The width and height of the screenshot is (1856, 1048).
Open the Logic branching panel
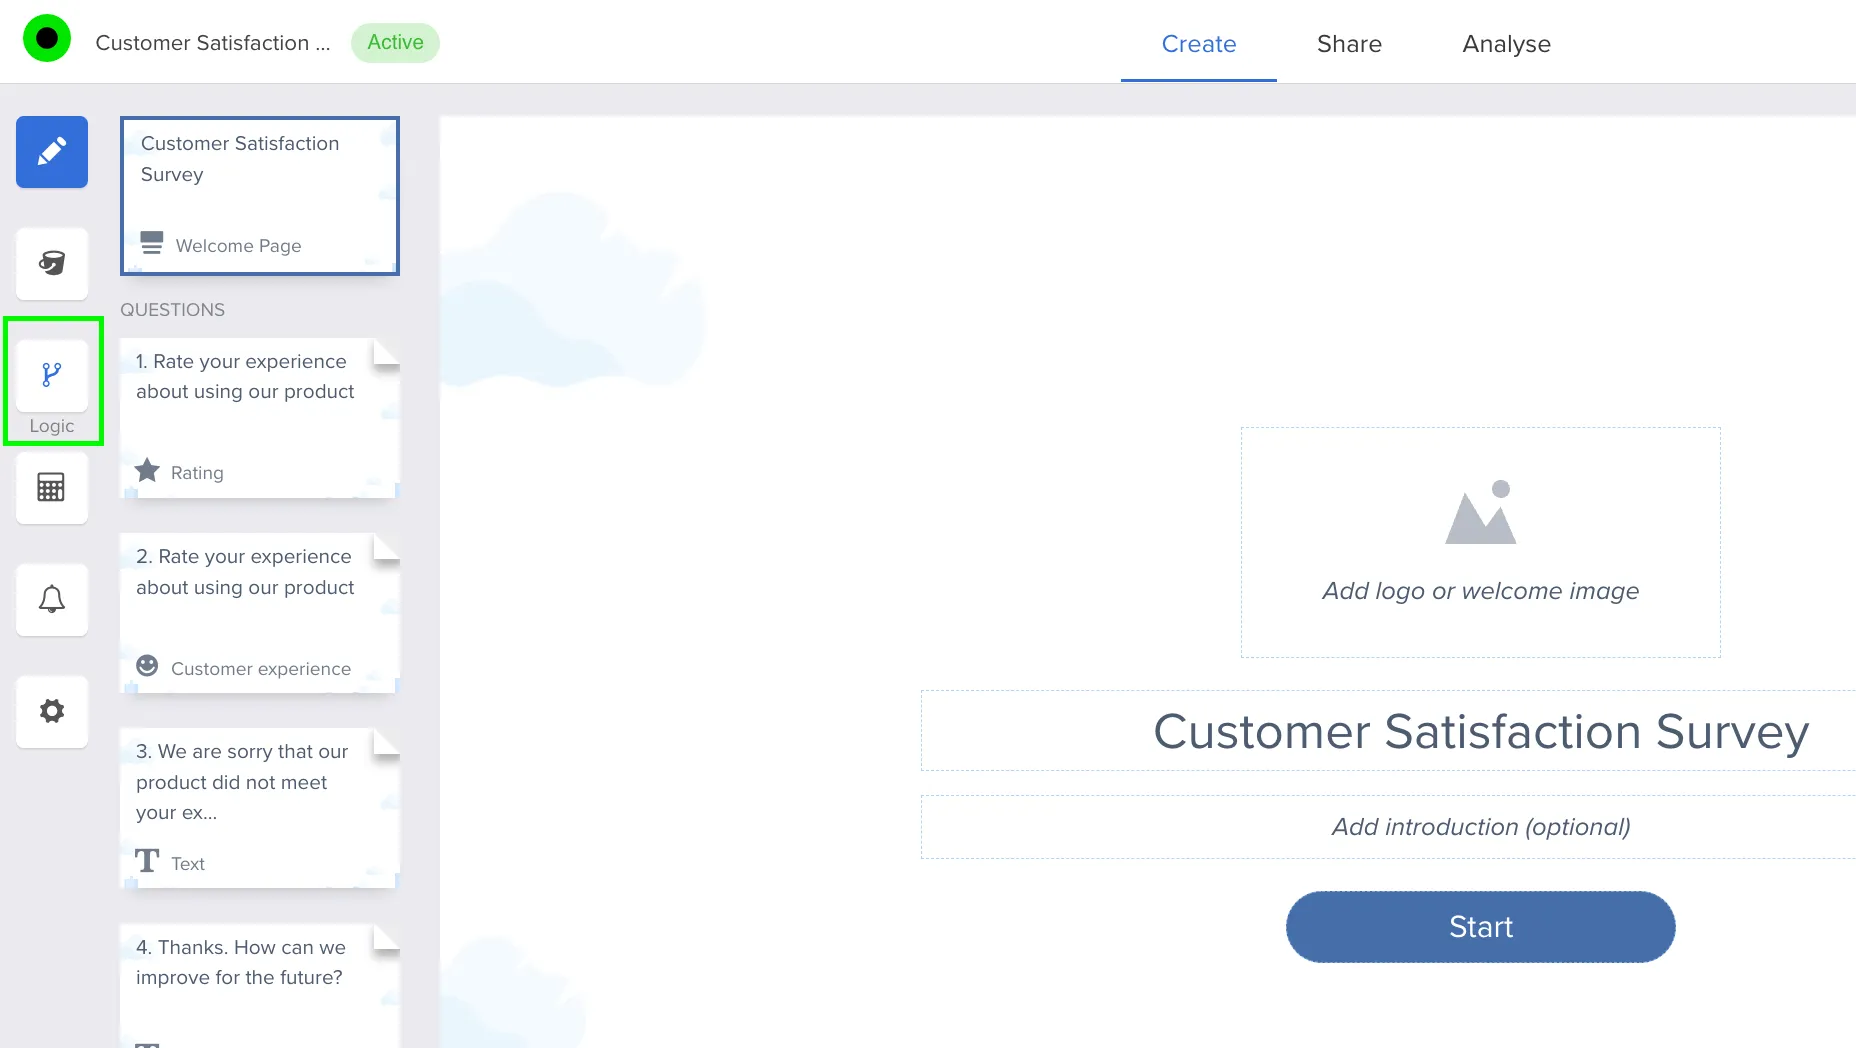coord(52,376)
